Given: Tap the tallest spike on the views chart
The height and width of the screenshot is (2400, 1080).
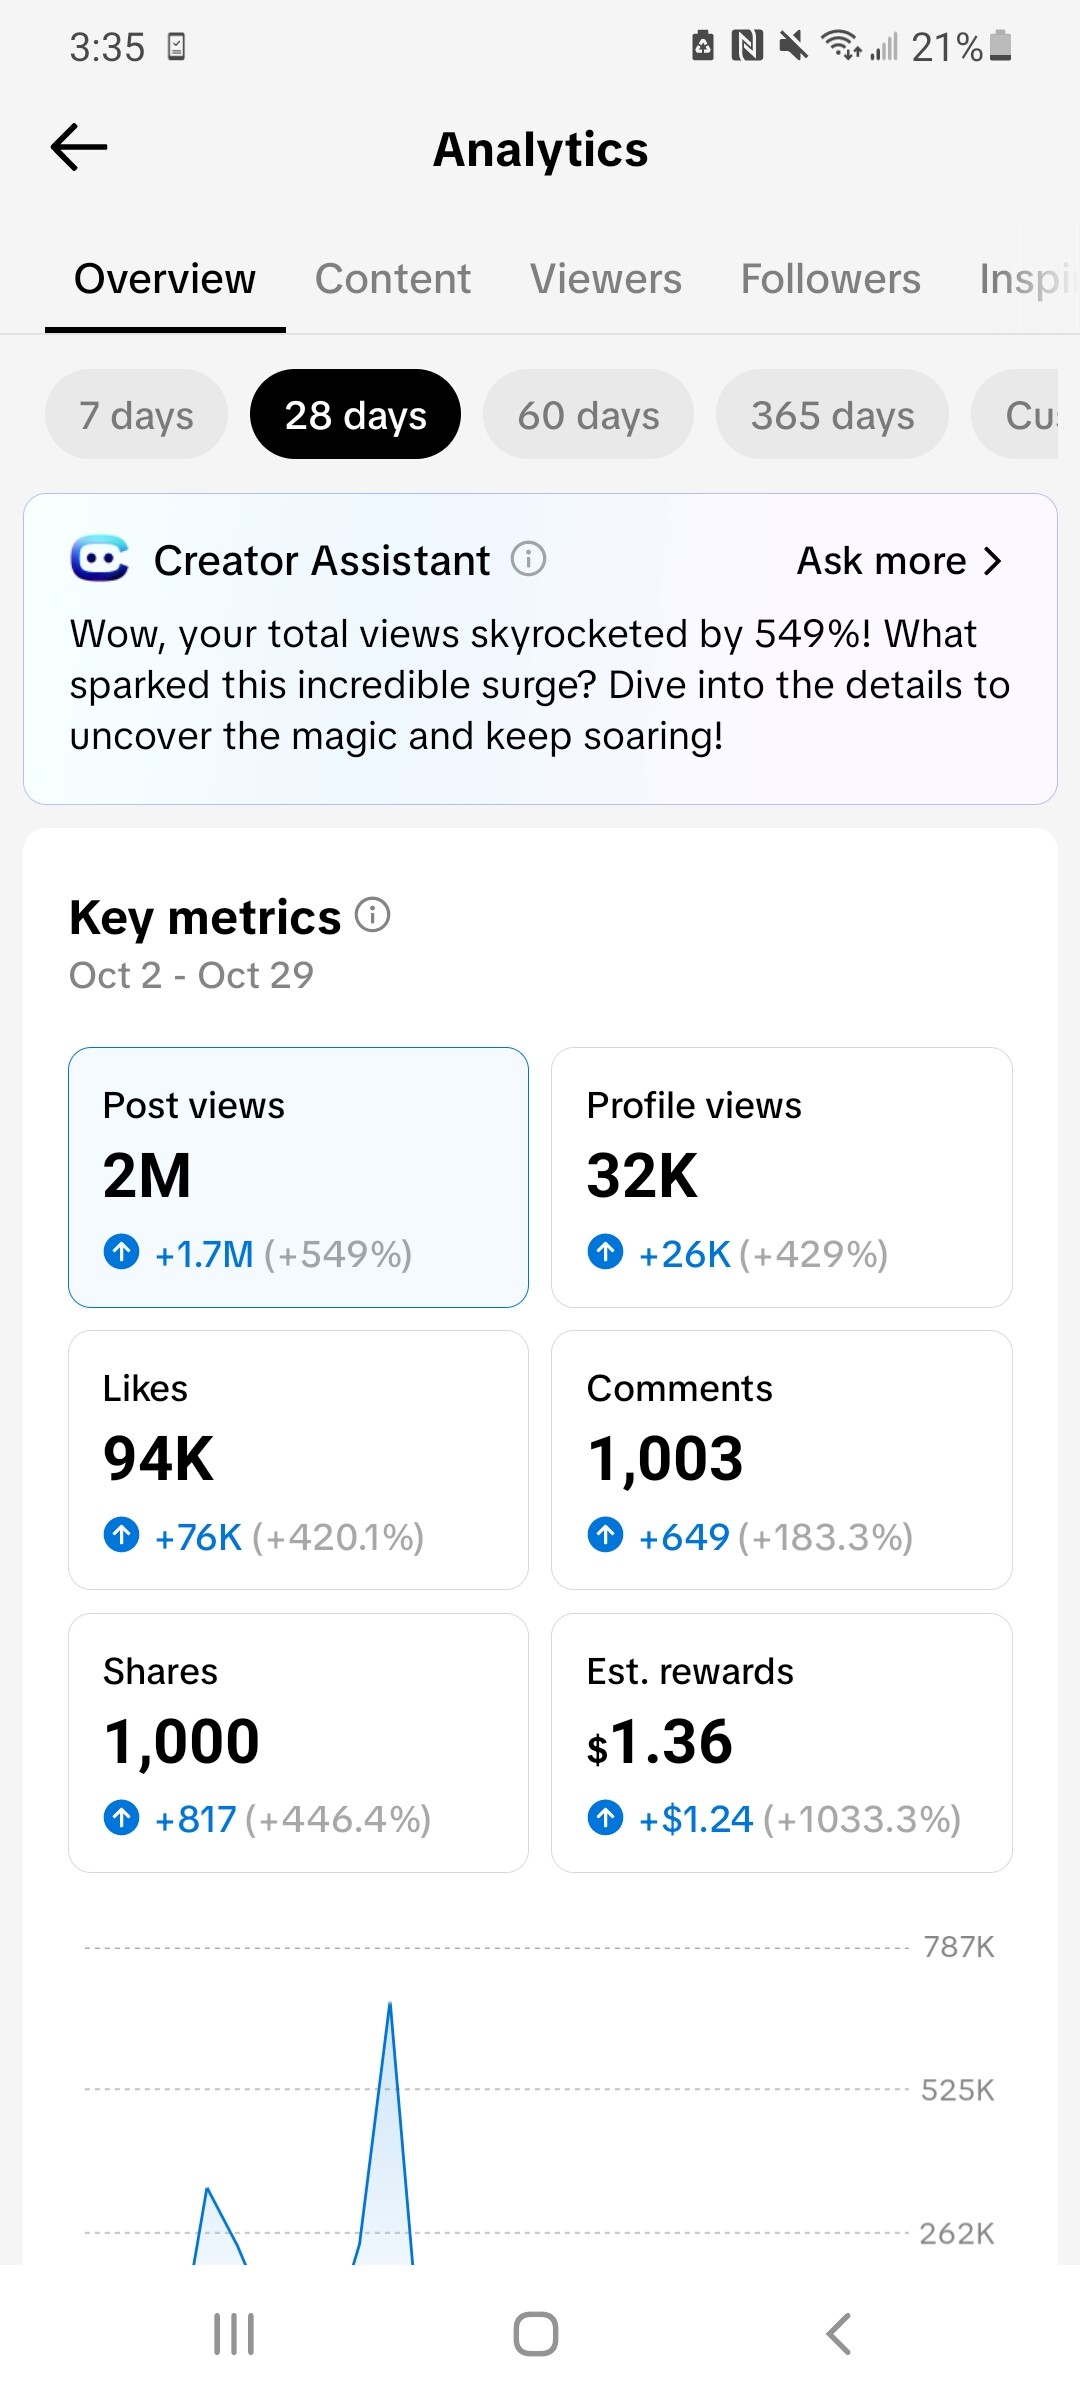Looking at the screenshot, I should point(389,2010).
